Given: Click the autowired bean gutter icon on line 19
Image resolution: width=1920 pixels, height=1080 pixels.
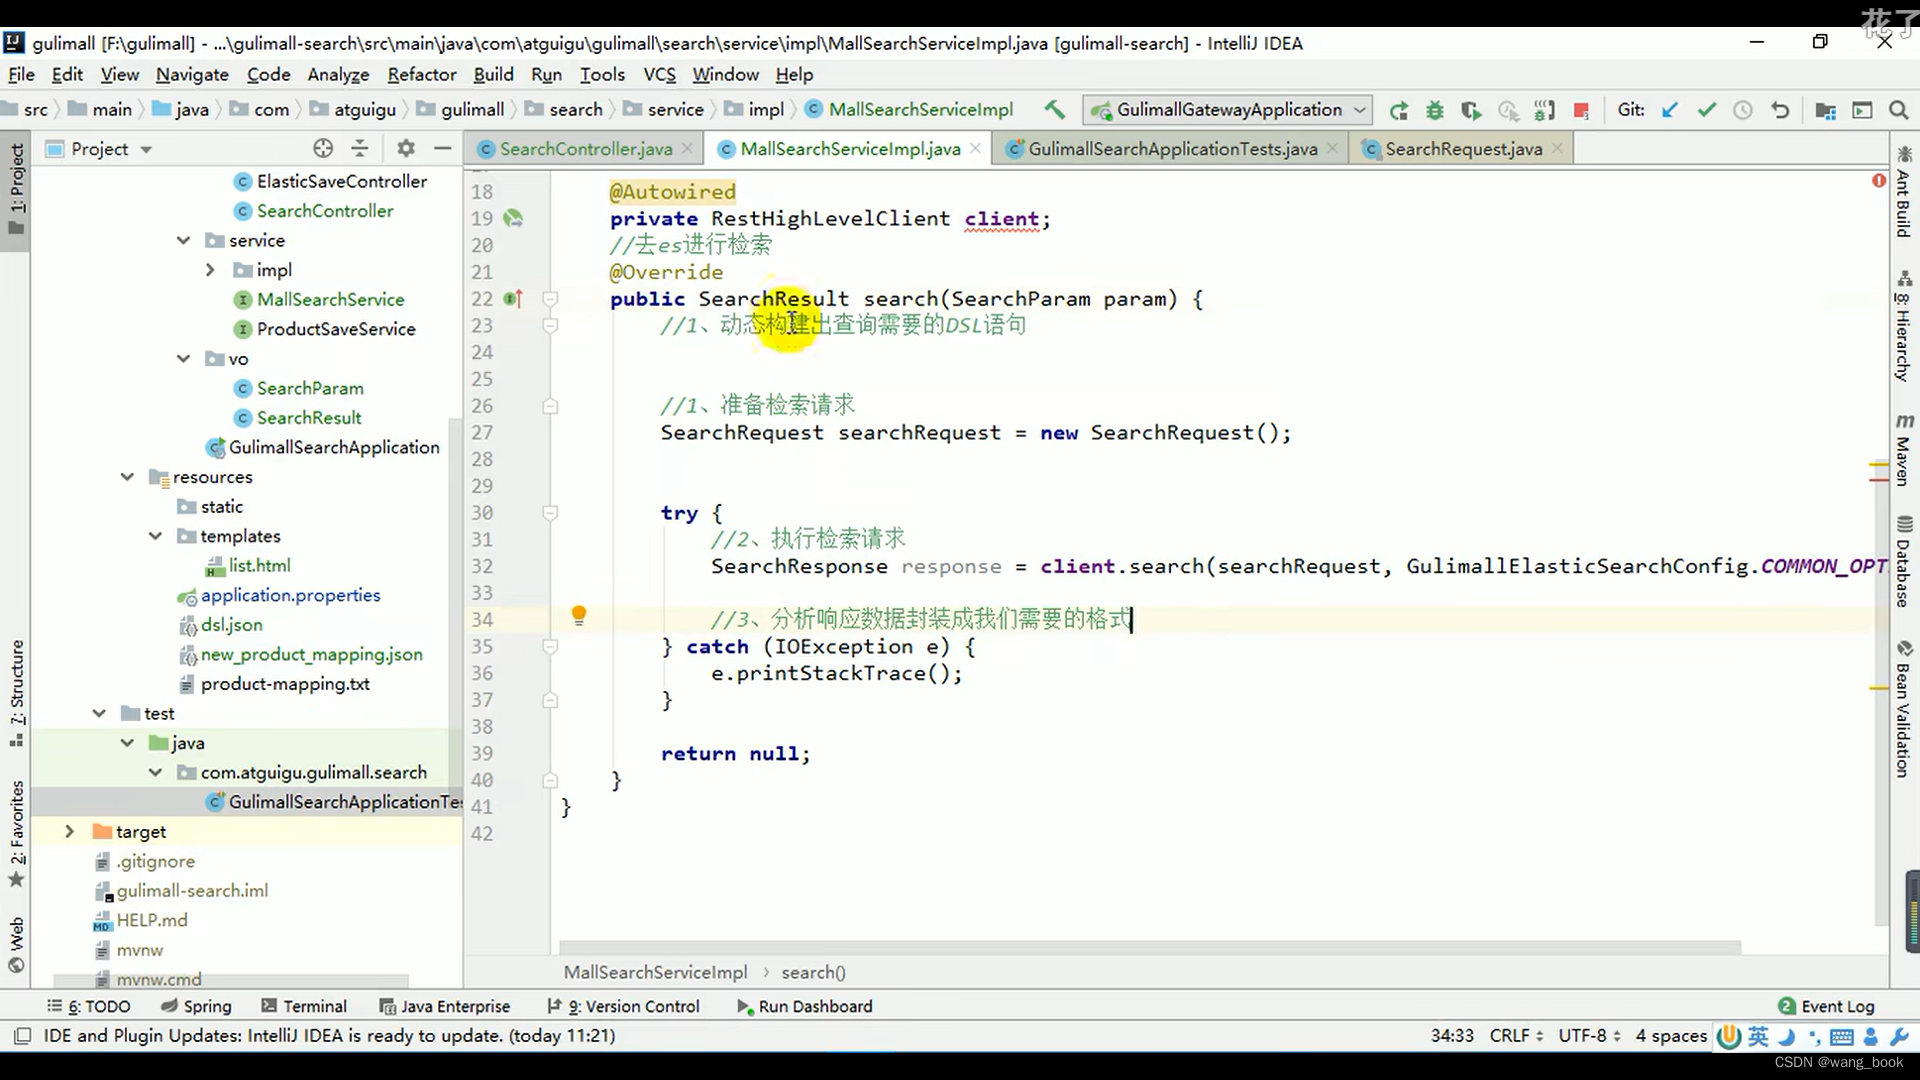Looking at the screenshot, I should (513, 218).
